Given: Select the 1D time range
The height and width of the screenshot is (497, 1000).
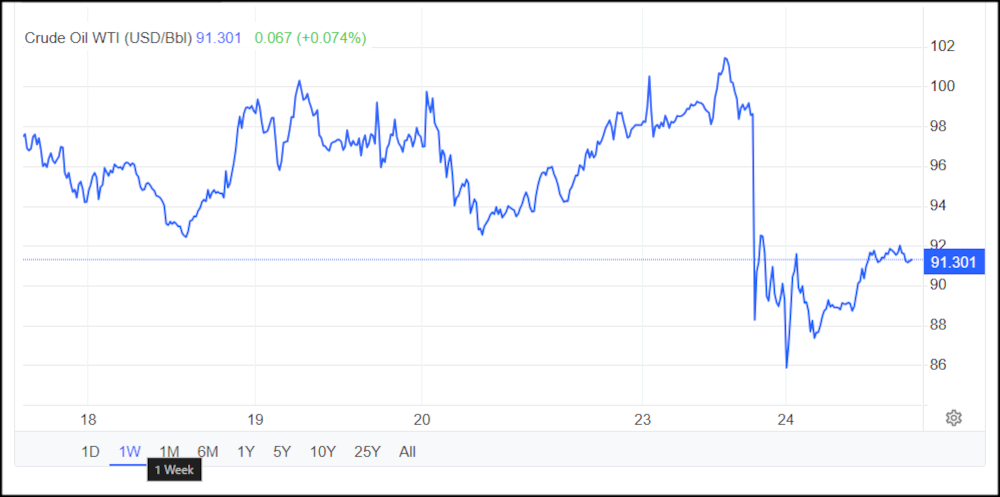Looking at the screenshot, I should tap(90, 452).
